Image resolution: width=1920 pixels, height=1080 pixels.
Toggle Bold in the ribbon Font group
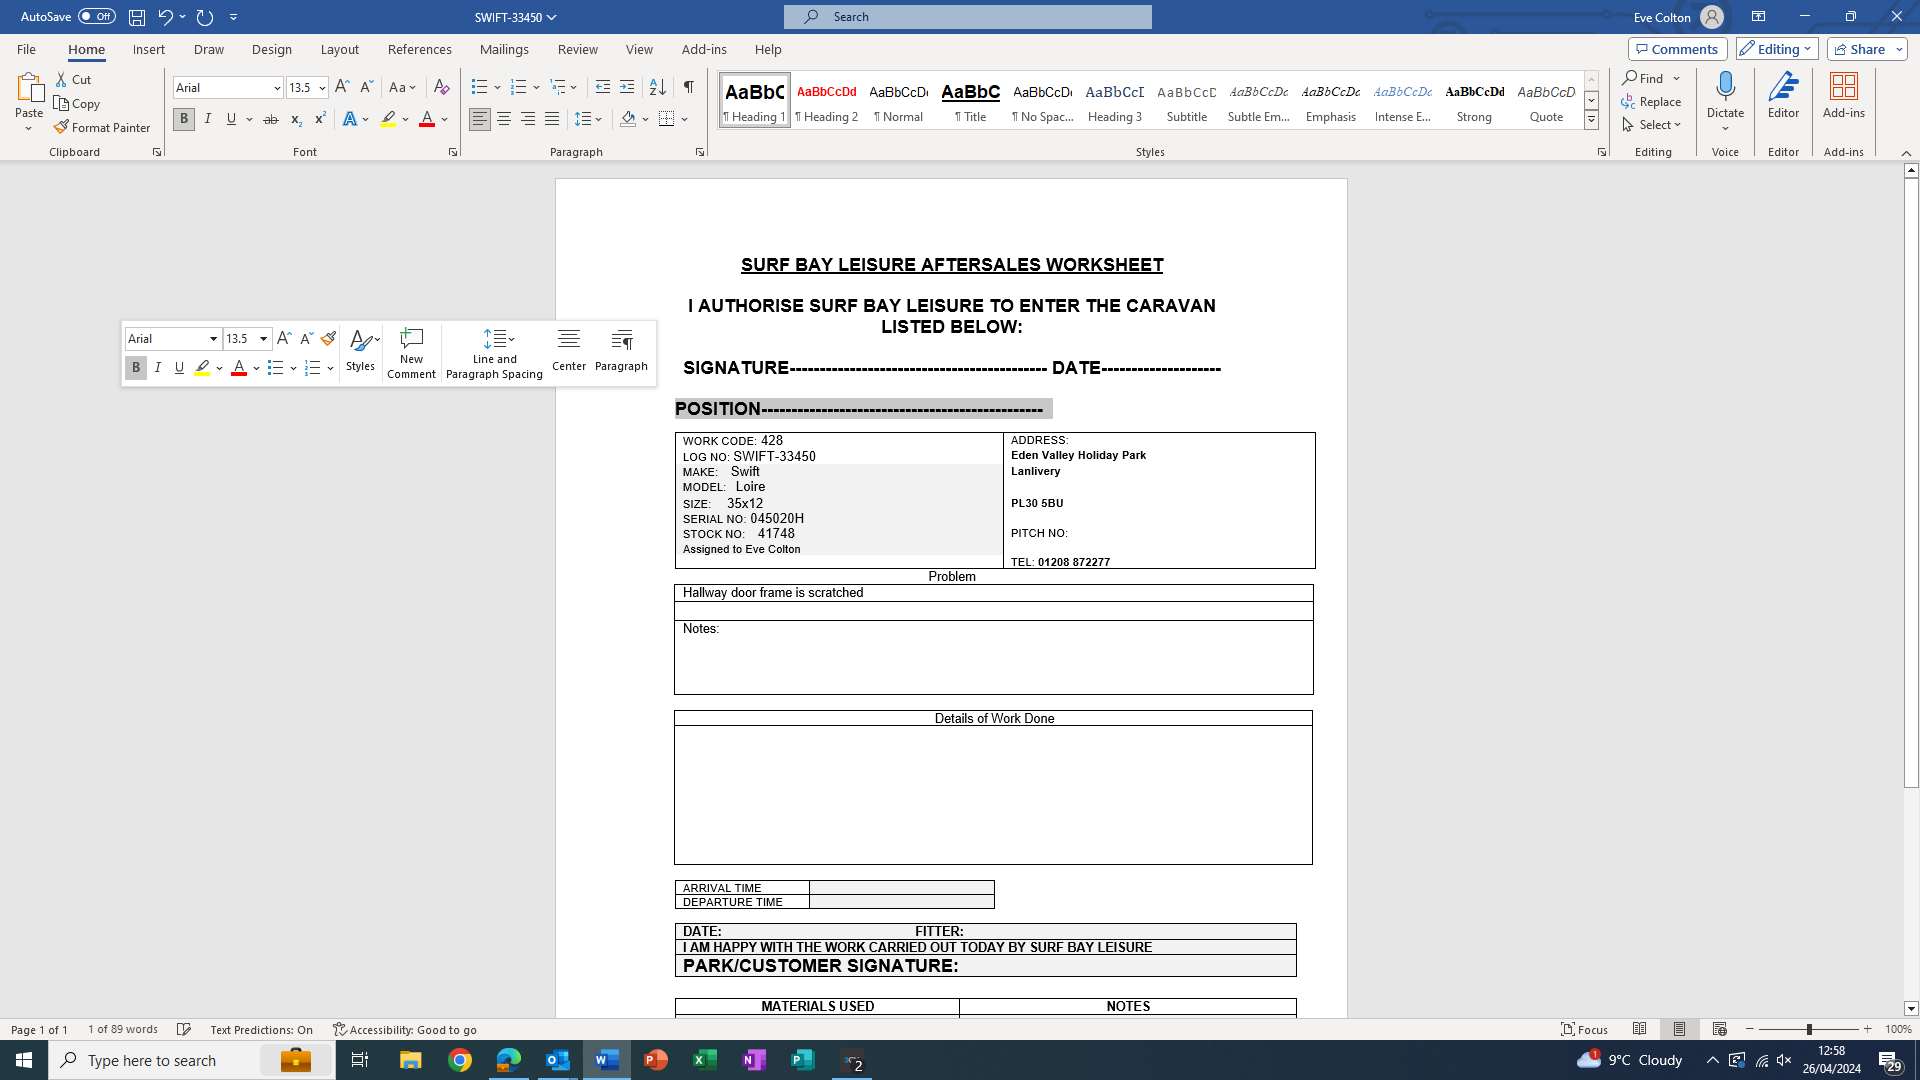pos(184,119)
